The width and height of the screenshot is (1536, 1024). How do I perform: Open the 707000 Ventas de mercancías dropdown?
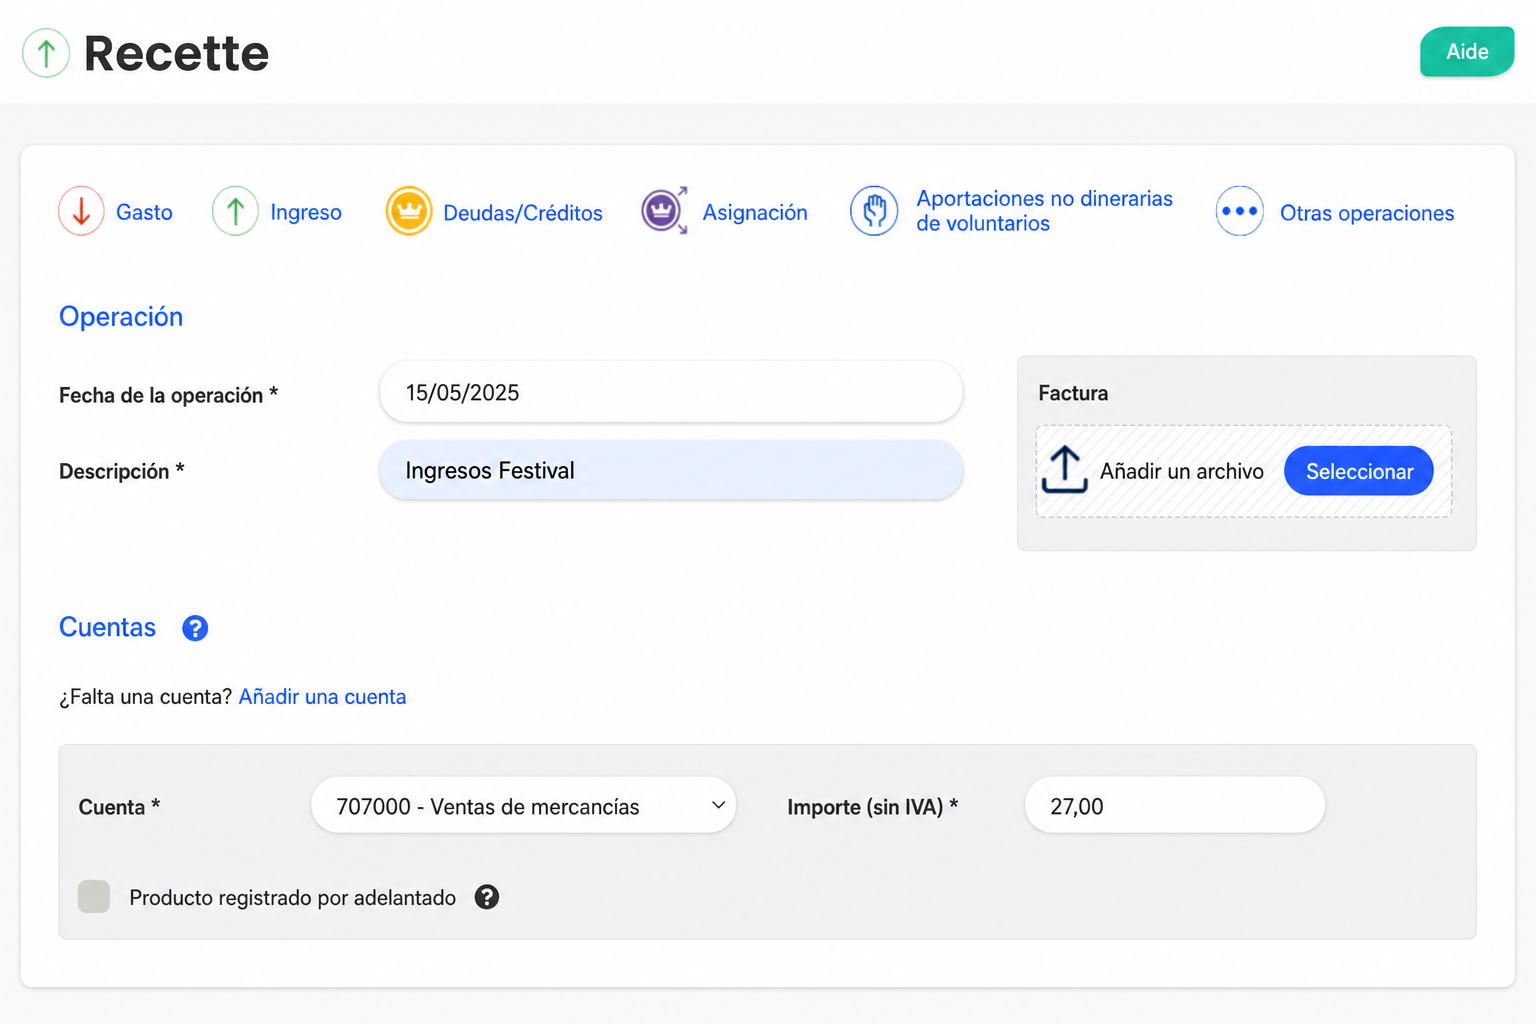523,806
